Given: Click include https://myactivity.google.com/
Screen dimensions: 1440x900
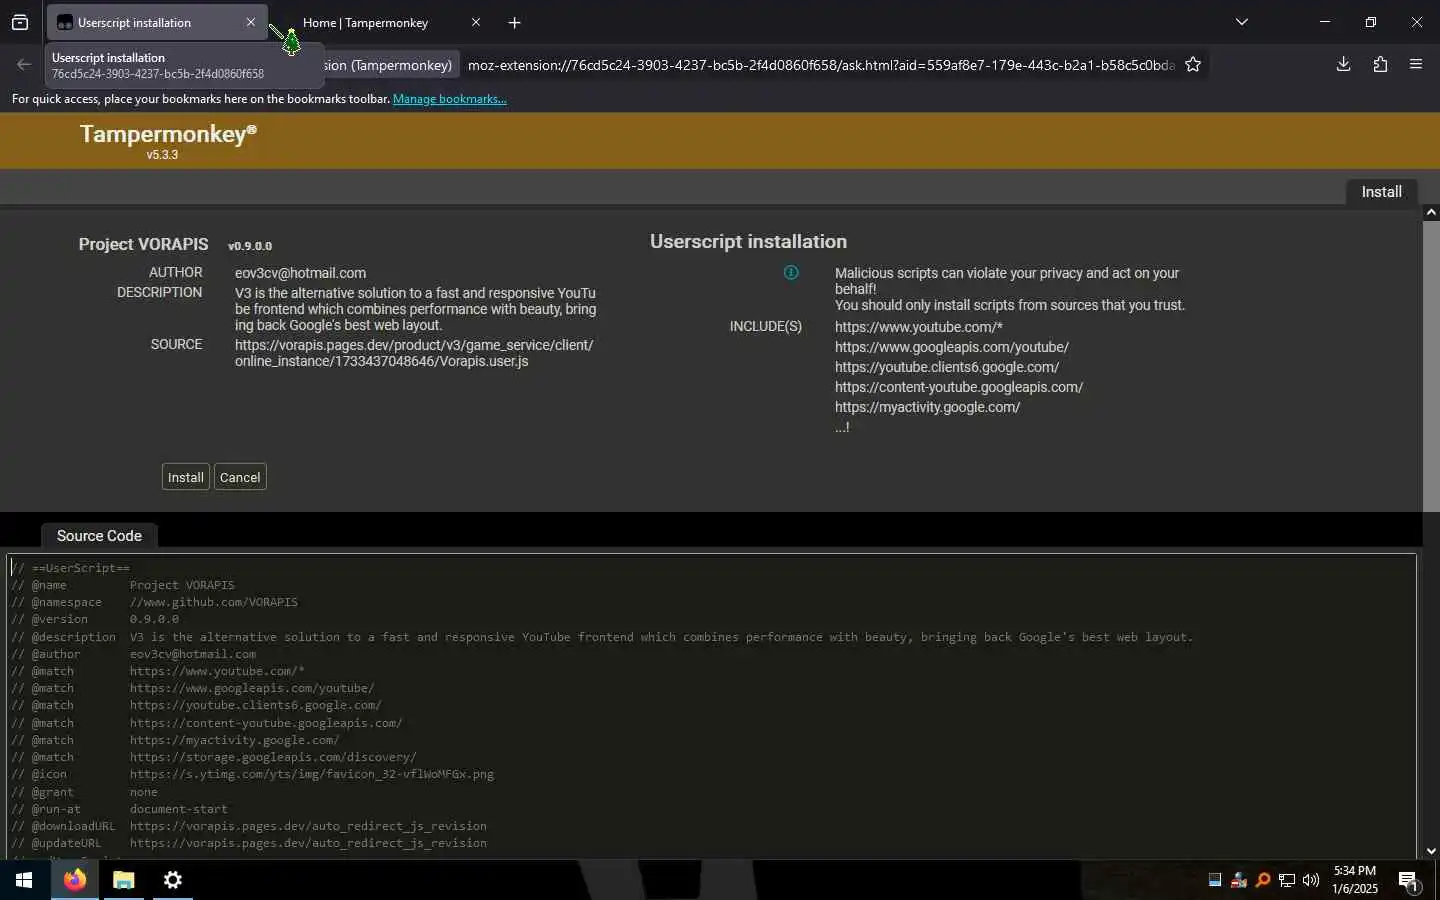Looking at the screenshot, I should (x=928, y=407).
